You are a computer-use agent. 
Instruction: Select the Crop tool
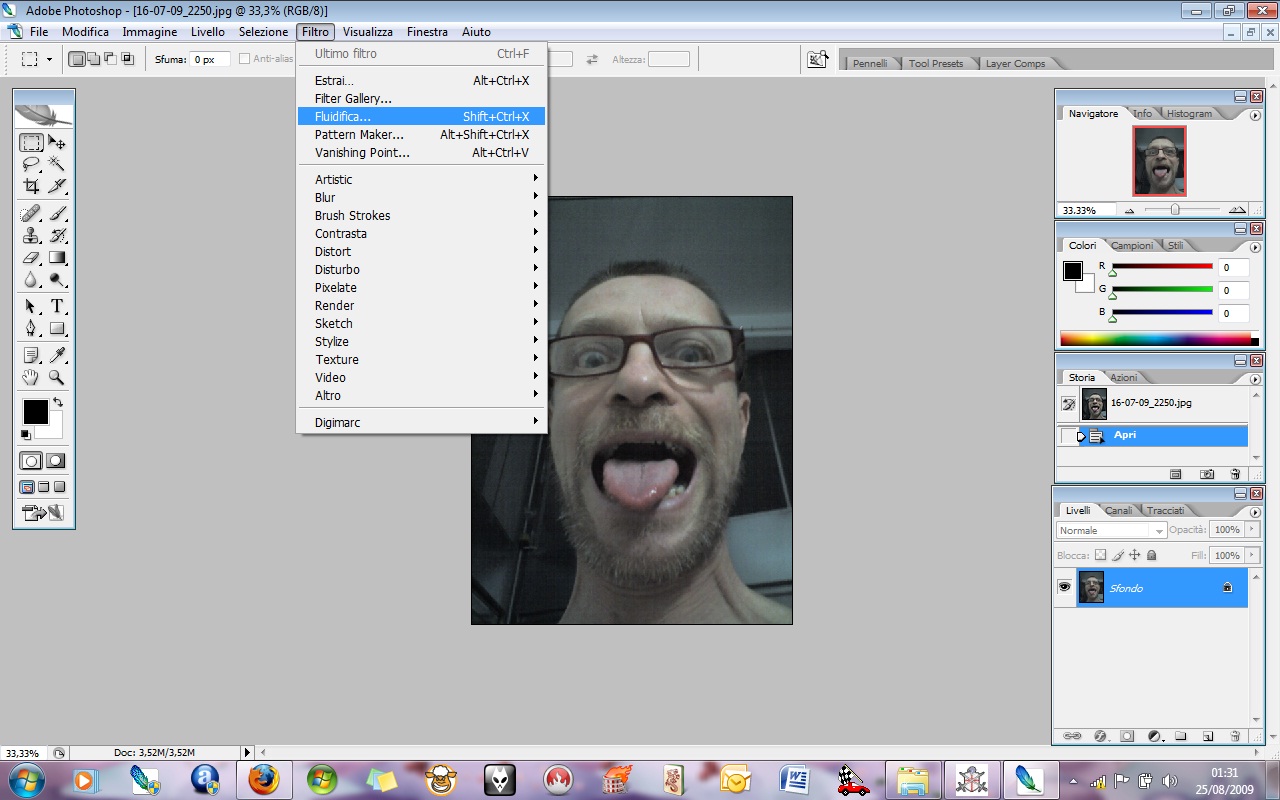(31, 186)
